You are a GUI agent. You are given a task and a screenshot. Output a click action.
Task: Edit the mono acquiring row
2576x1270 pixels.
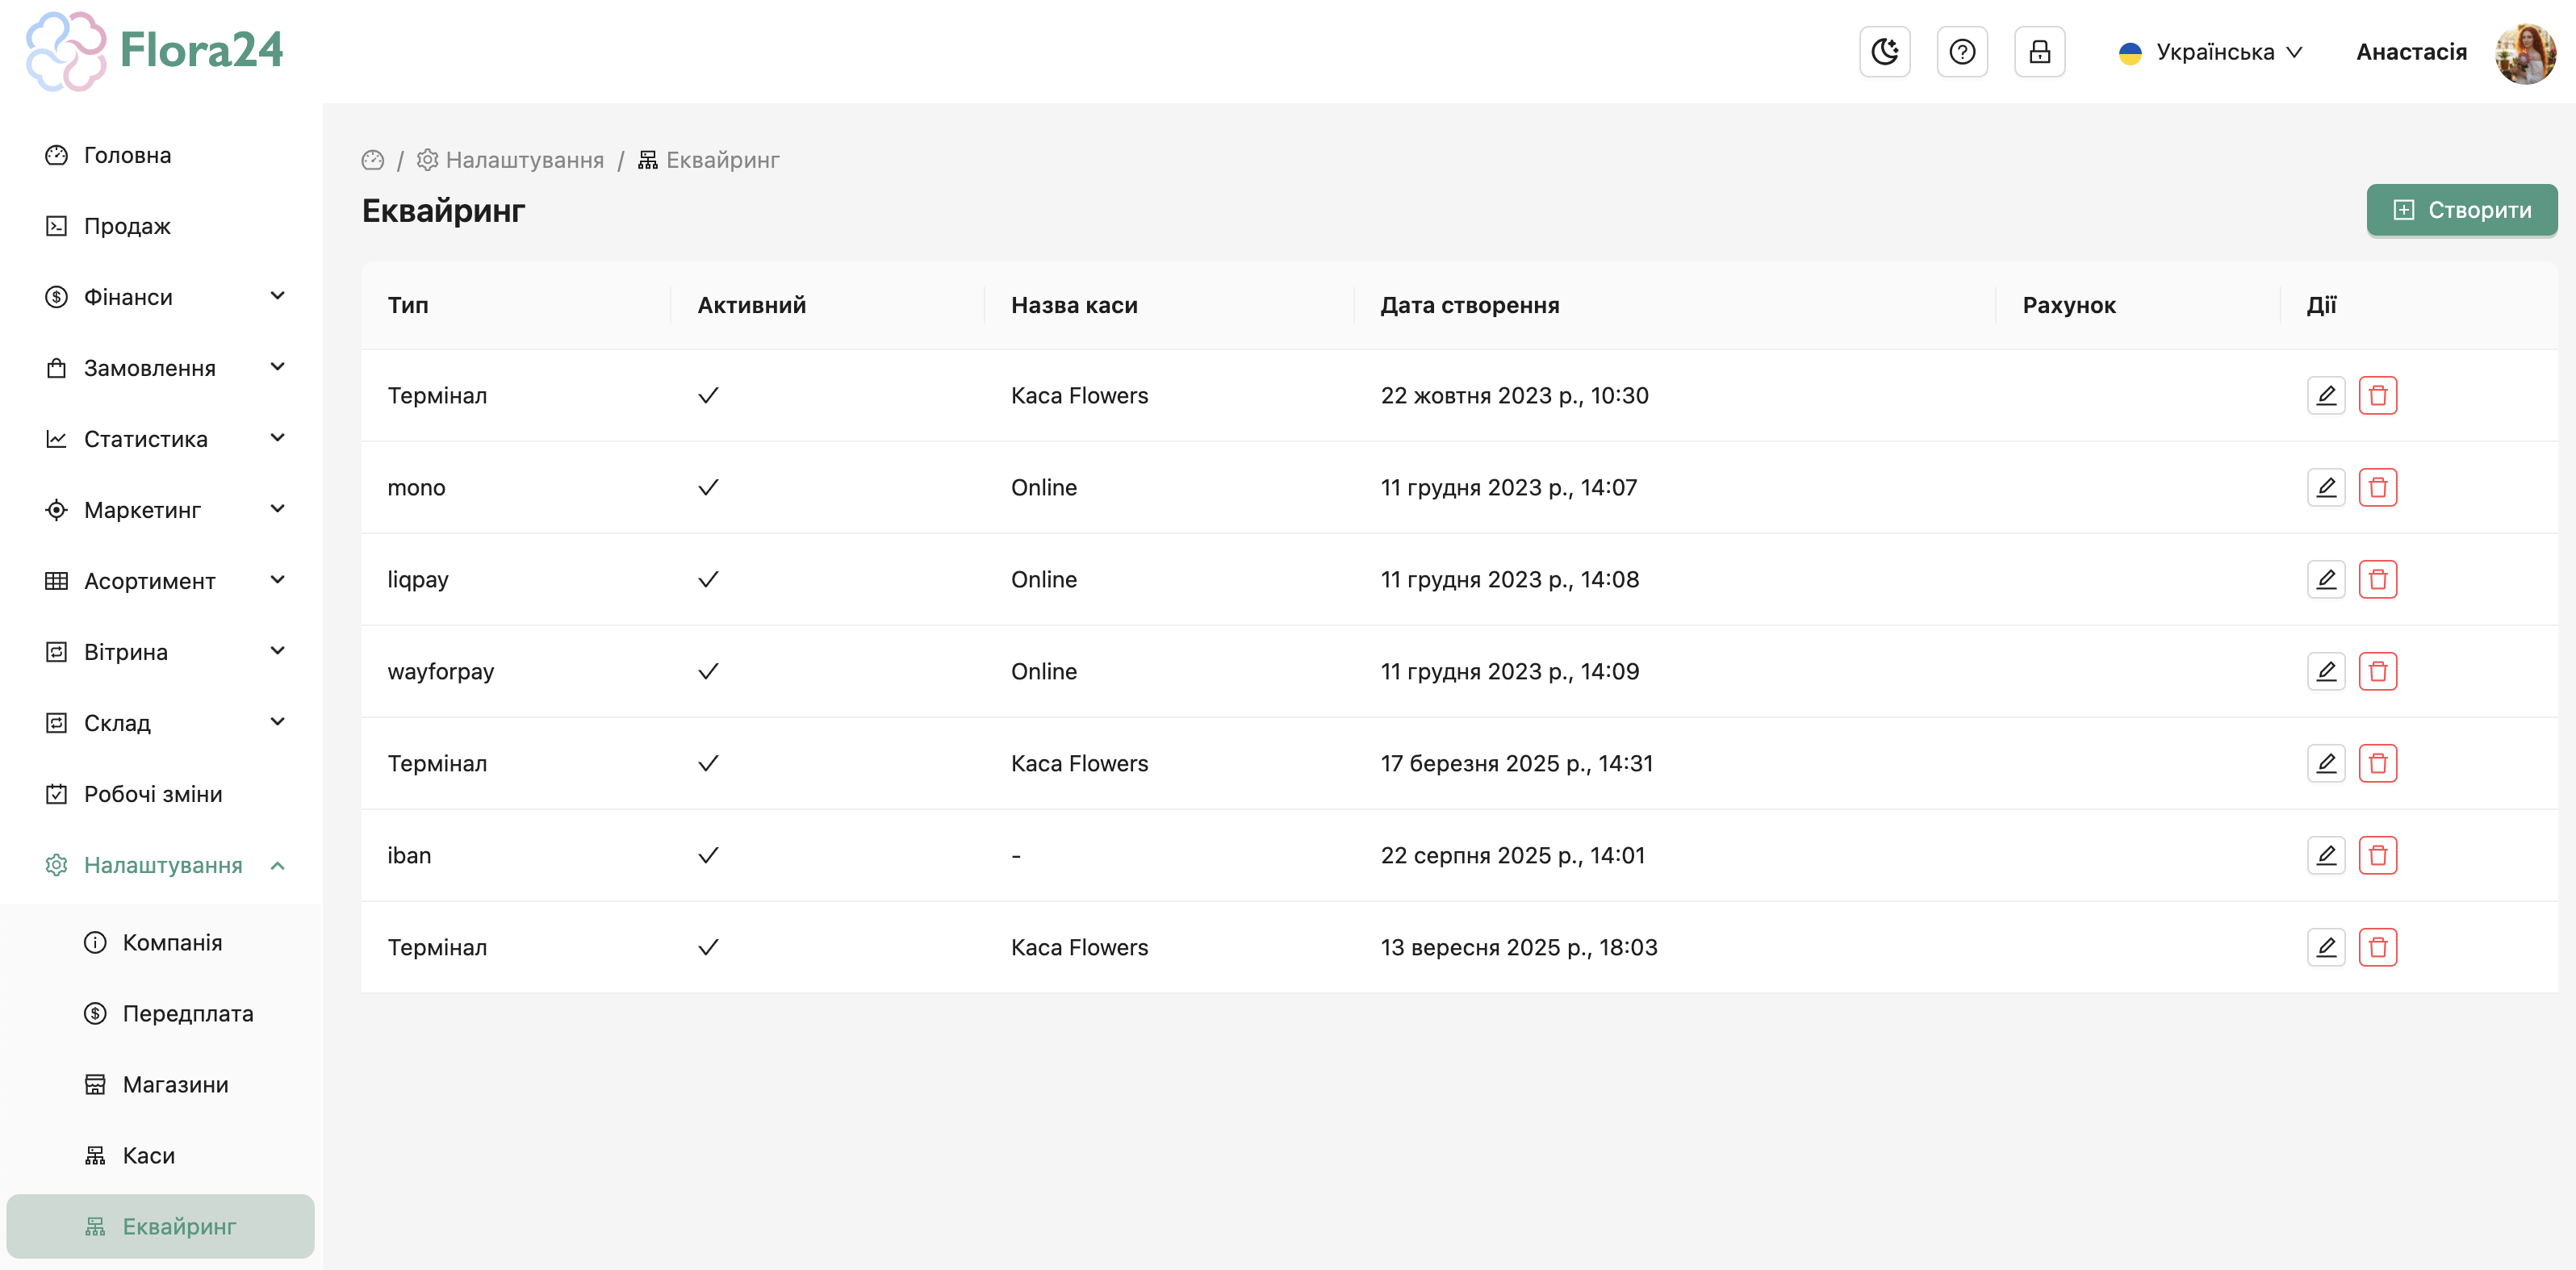click(x=2325, y=488)
